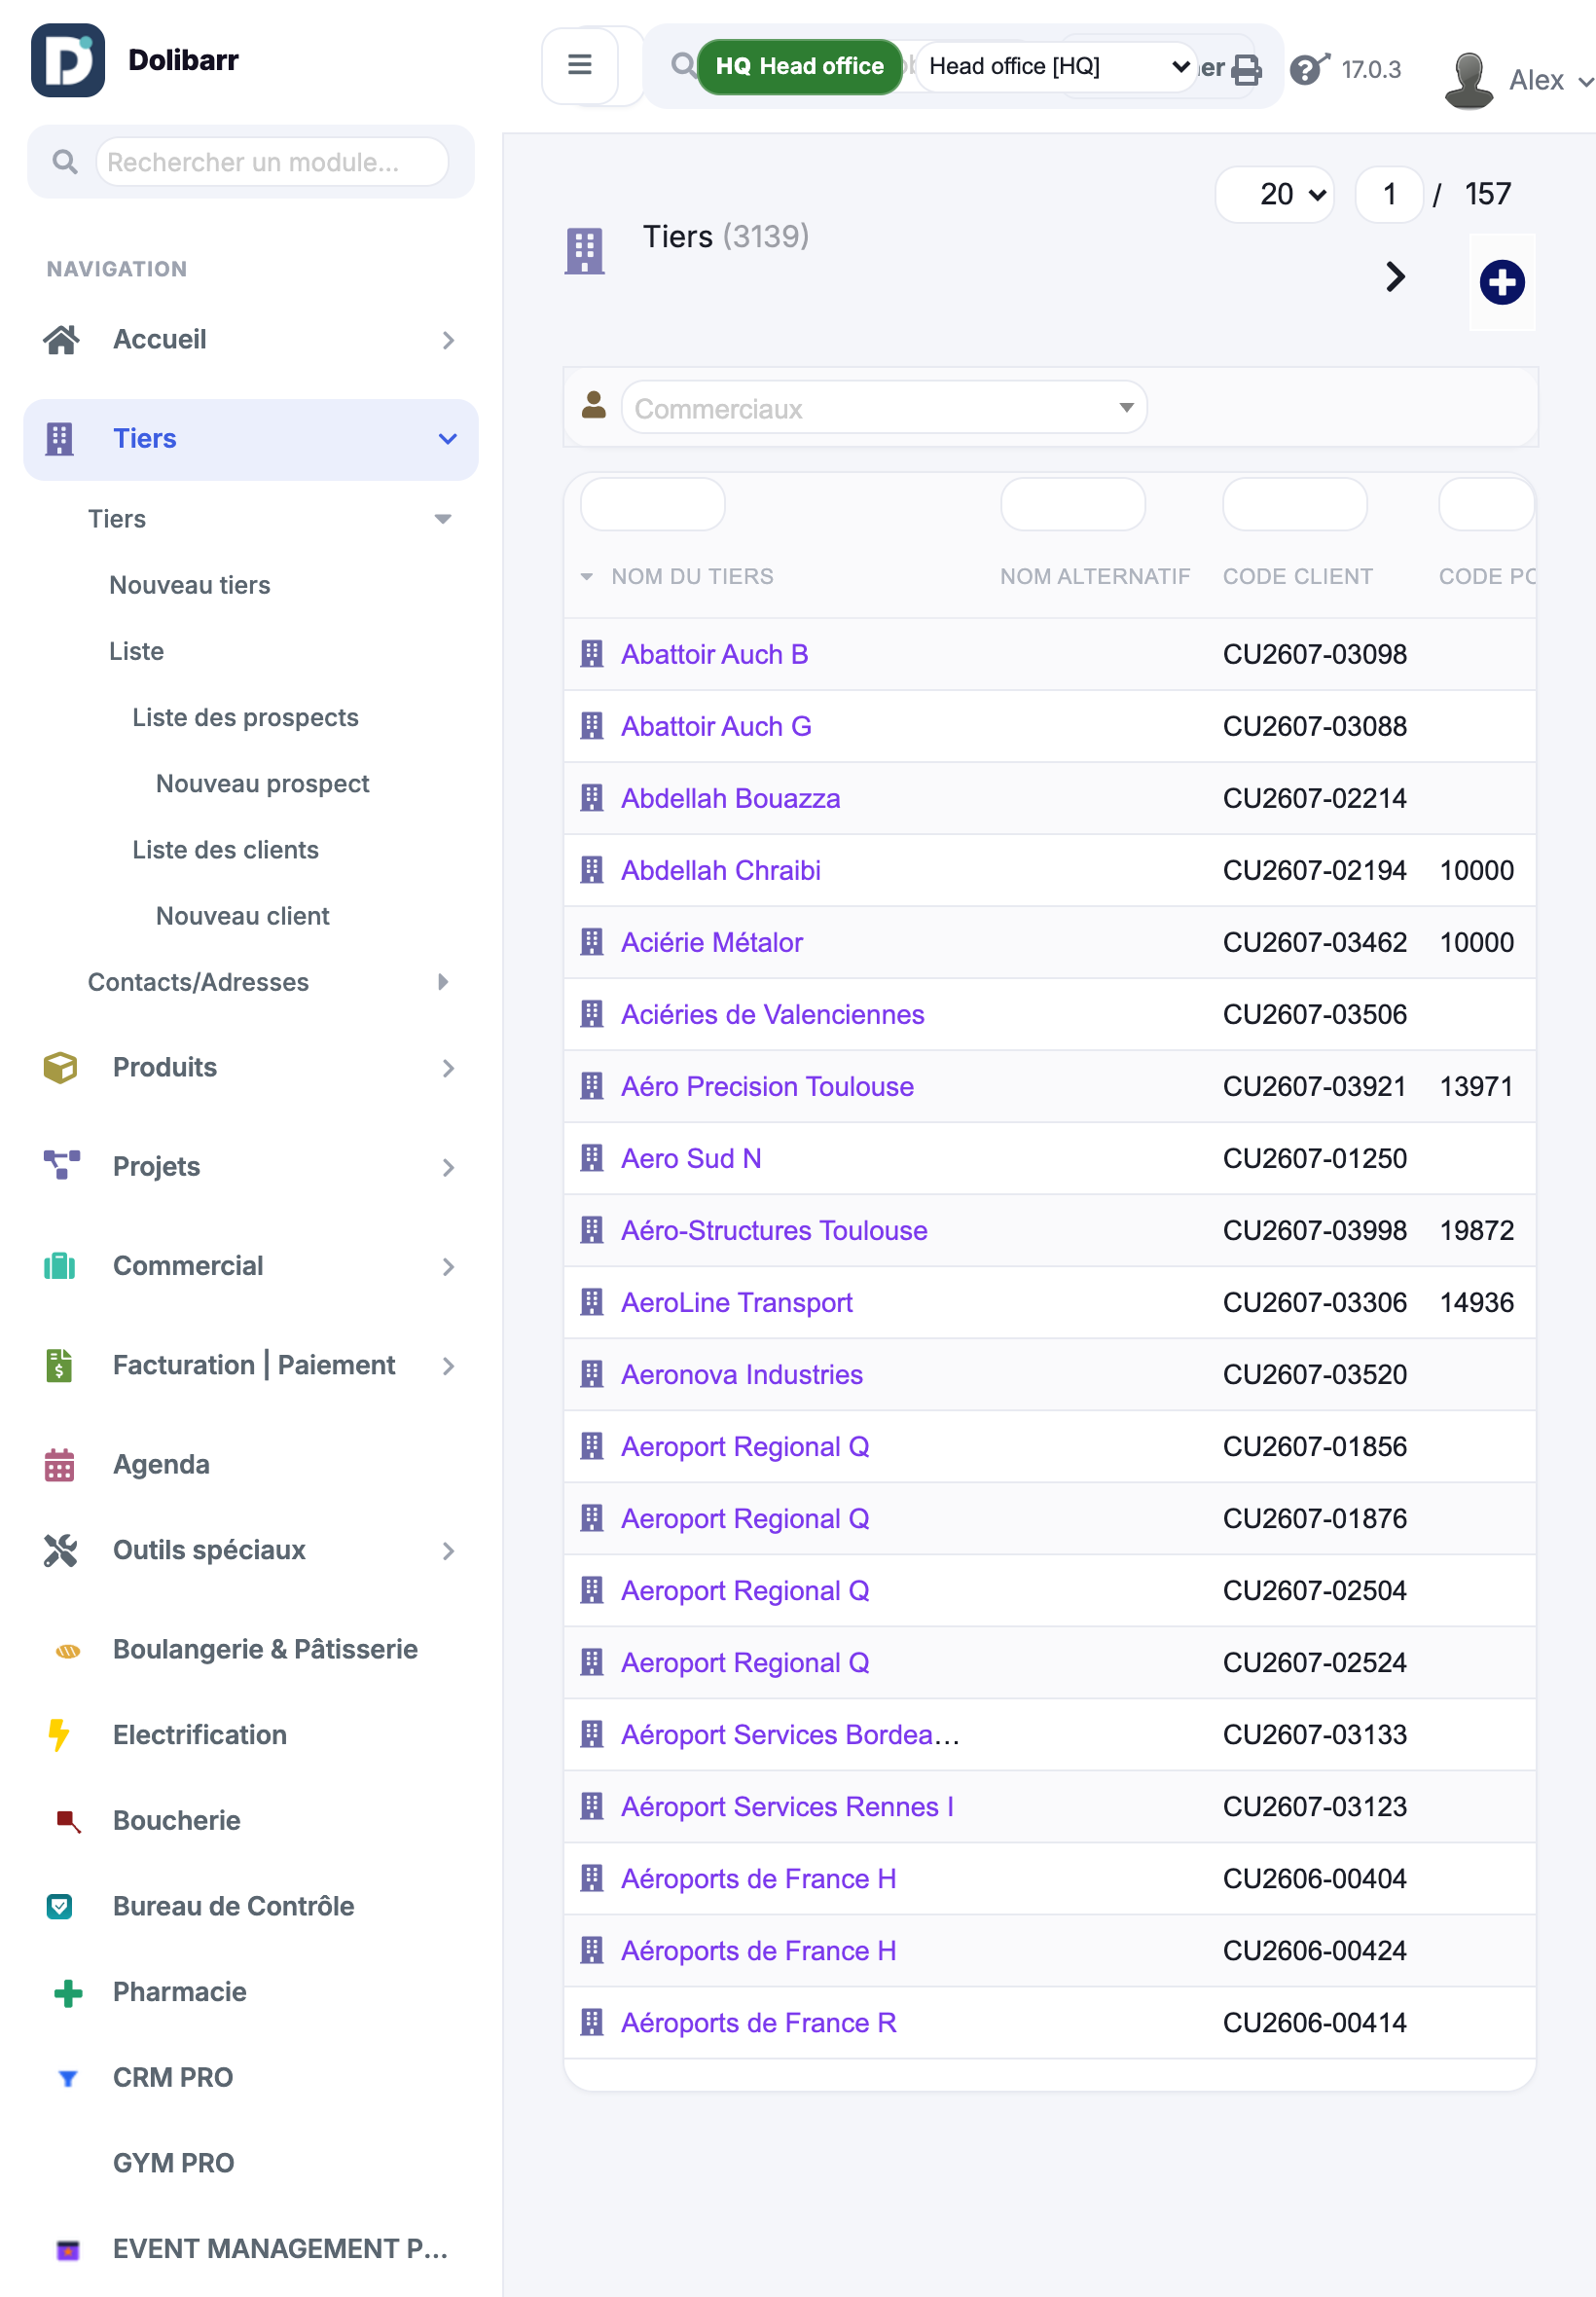Image resolution: width=1596 pixels, height=2297 pixels.
Task: Click the Facturation invoice icon
Action: 59,1364
